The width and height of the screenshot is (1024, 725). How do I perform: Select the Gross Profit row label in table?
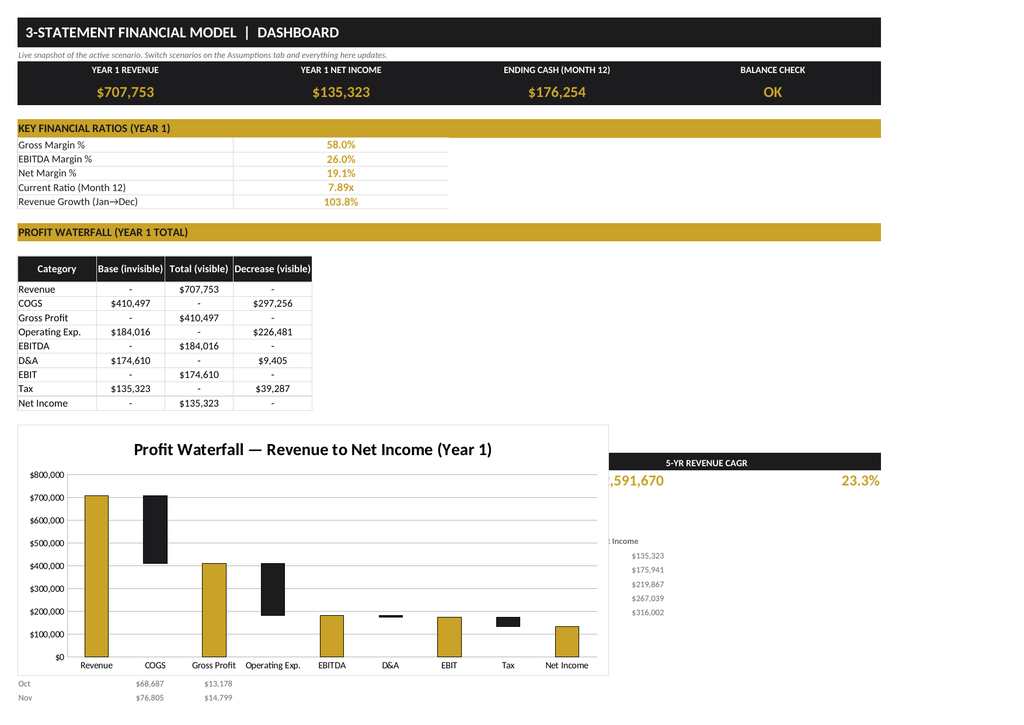43,318
